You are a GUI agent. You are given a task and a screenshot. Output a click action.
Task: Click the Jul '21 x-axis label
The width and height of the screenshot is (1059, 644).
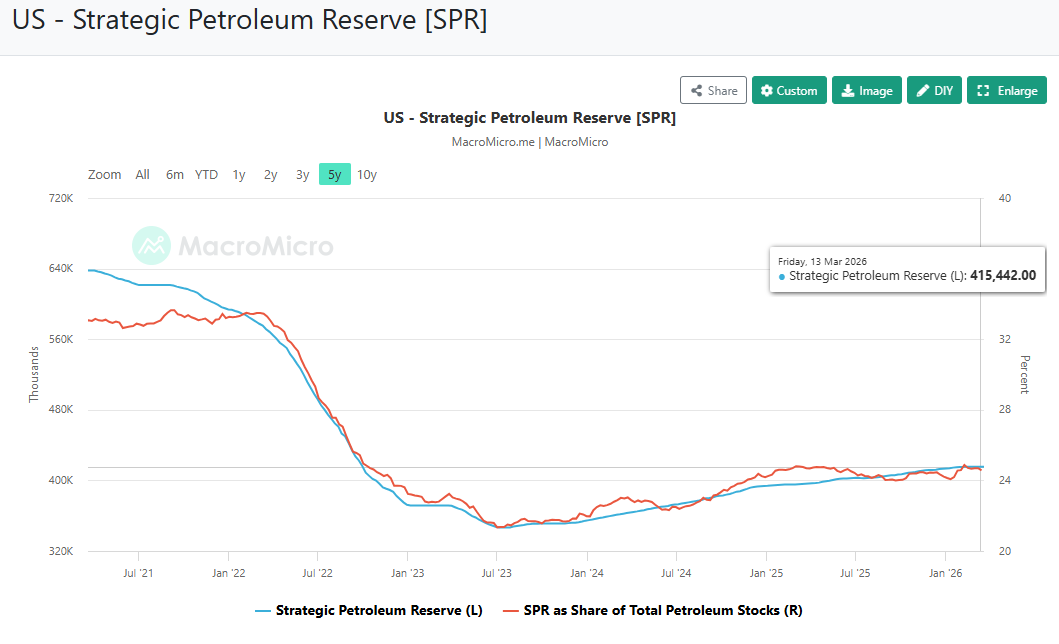click(x=138, y=573)
